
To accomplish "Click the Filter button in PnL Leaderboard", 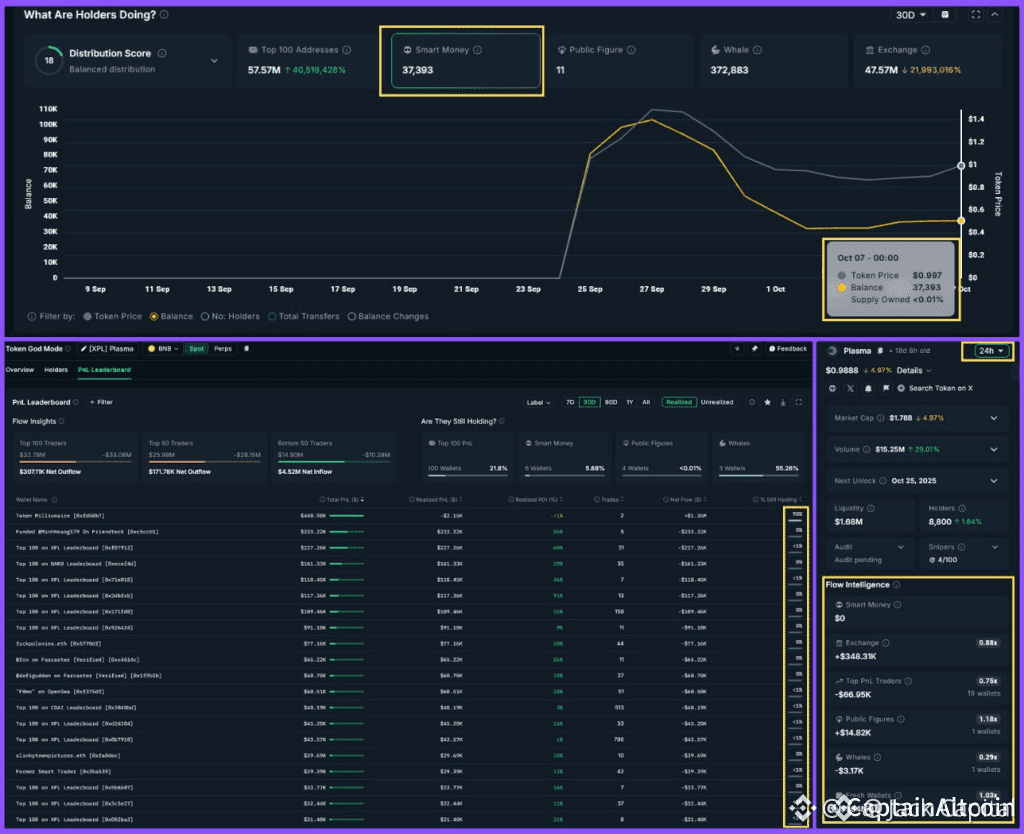I will (x=101, y=402).
